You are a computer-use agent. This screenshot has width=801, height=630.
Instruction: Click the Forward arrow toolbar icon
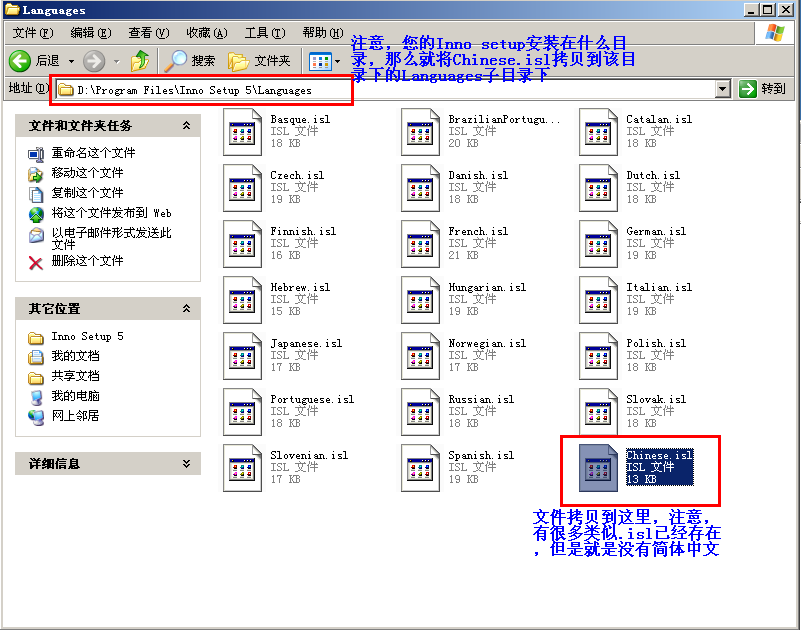pyautogui.click(x=93, y=61)
